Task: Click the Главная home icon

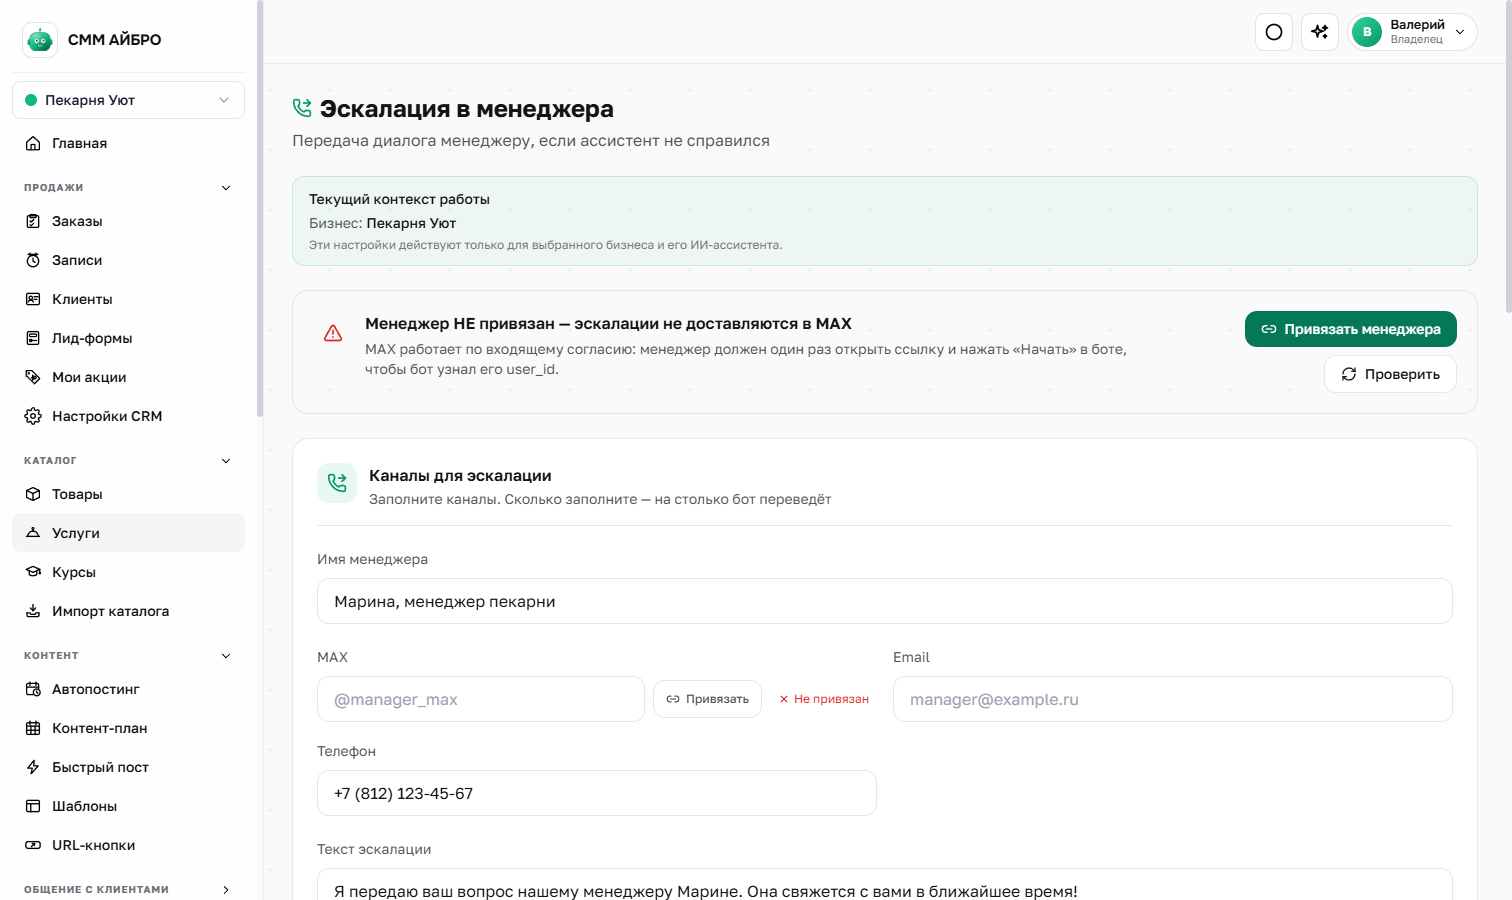Action: click(33, 143)
